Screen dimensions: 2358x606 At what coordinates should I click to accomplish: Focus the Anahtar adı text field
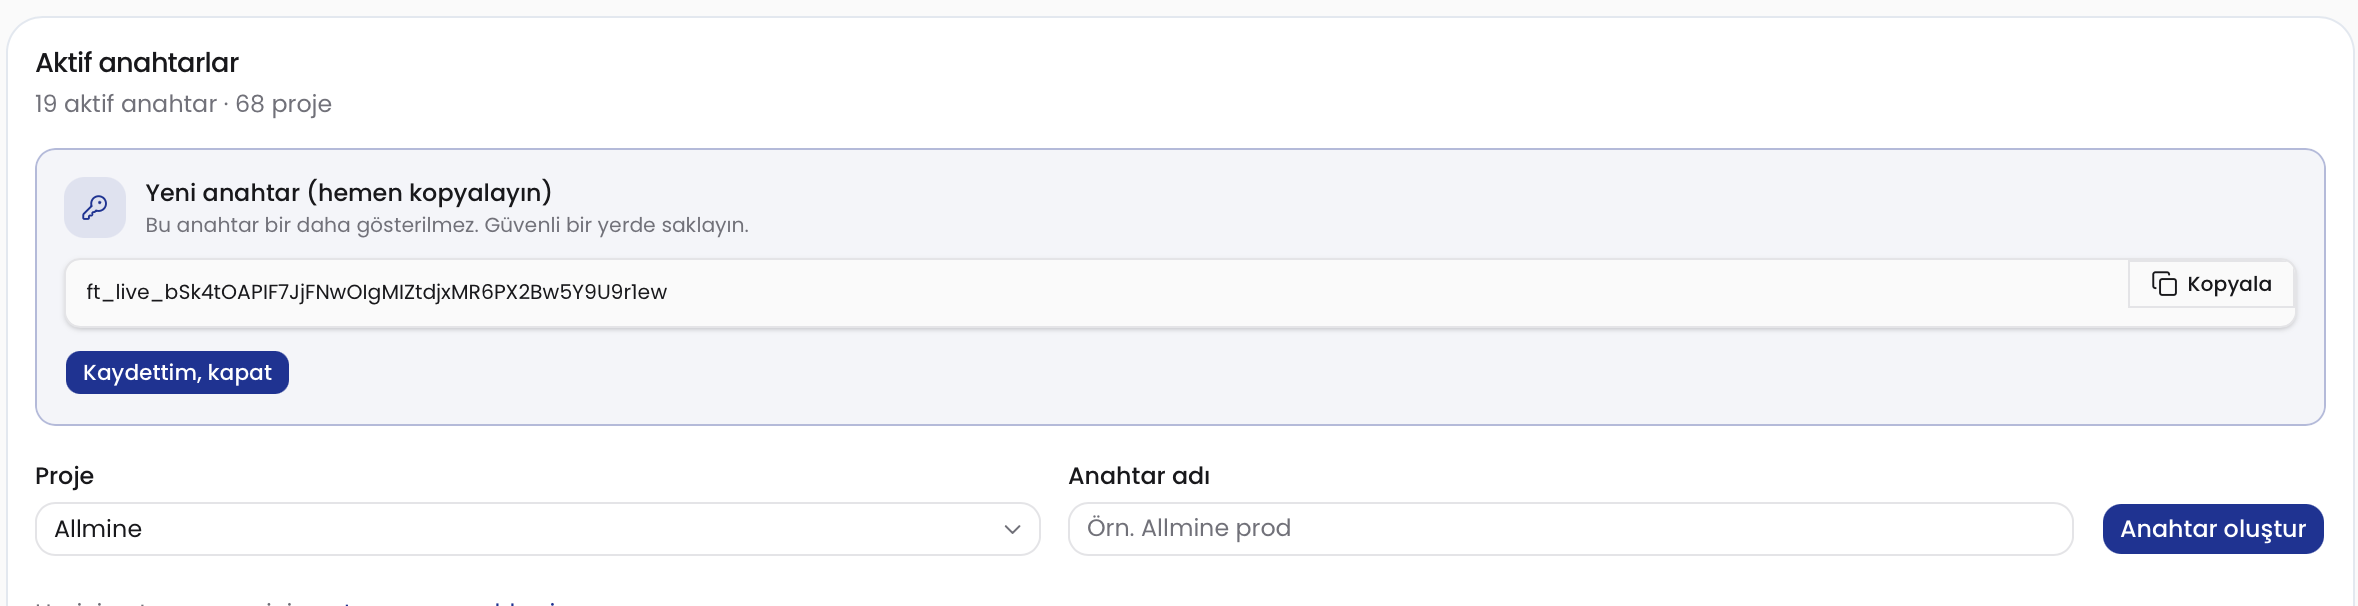(x=1570, y=529)
